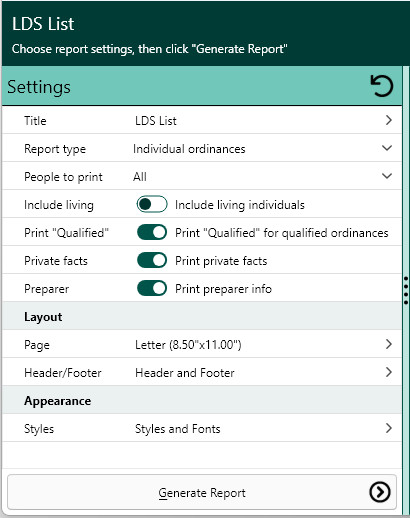Click the "Report type" row label
Viewport: 410px width, 518px height.
(x=55, y=149)
